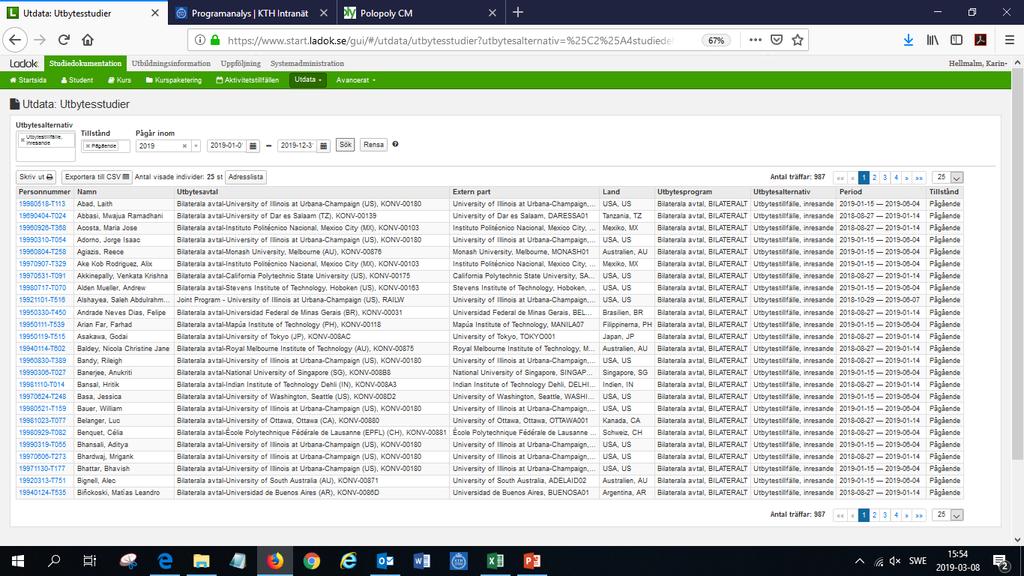Open the Firefox downloads arrow
The width and height of the screenshot is (1024, 576).
[x=908, y=40]
